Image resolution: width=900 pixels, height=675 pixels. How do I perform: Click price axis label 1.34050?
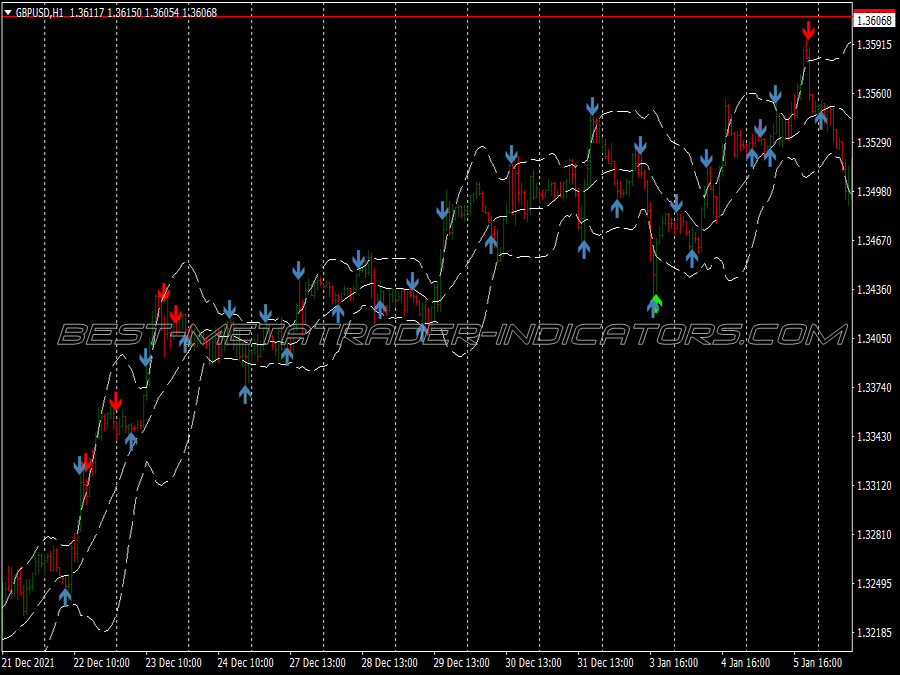[874, 339]
